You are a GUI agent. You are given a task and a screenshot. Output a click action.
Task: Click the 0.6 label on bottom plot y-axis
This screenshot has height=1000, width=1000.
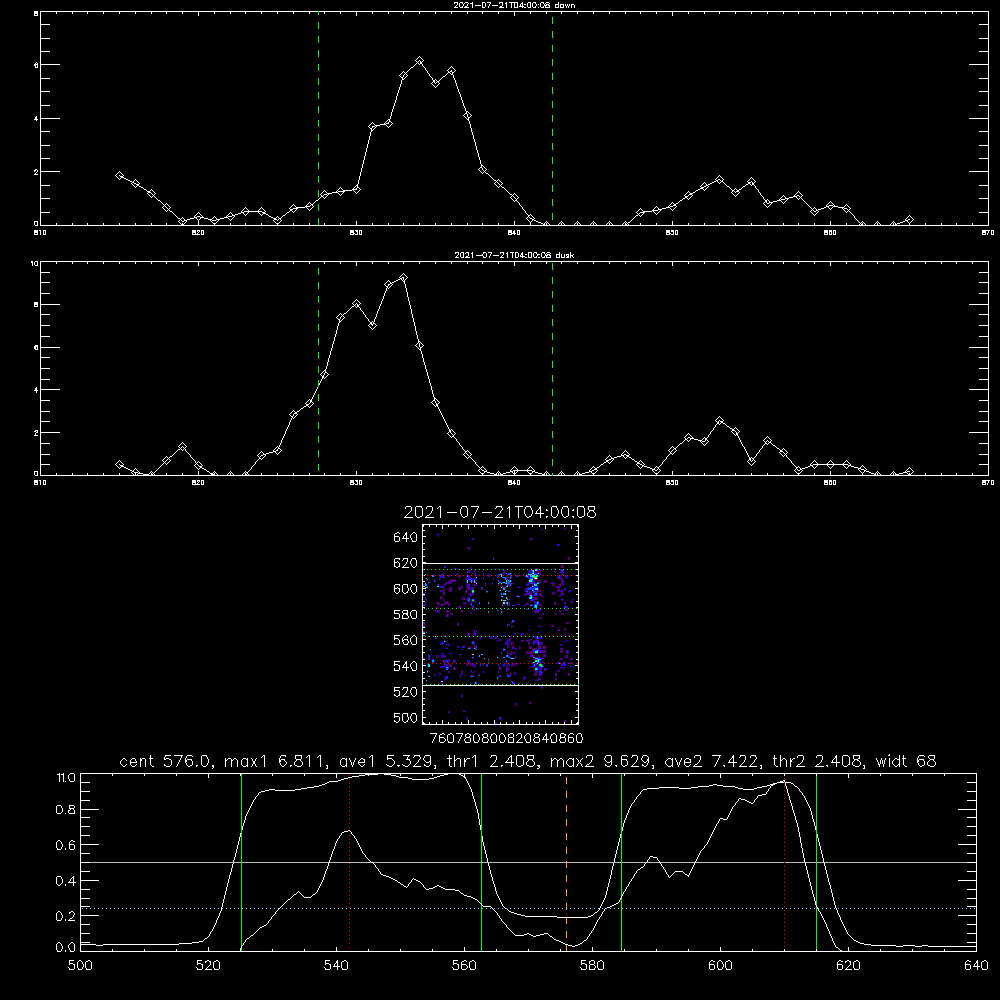[x=66, y=845]
